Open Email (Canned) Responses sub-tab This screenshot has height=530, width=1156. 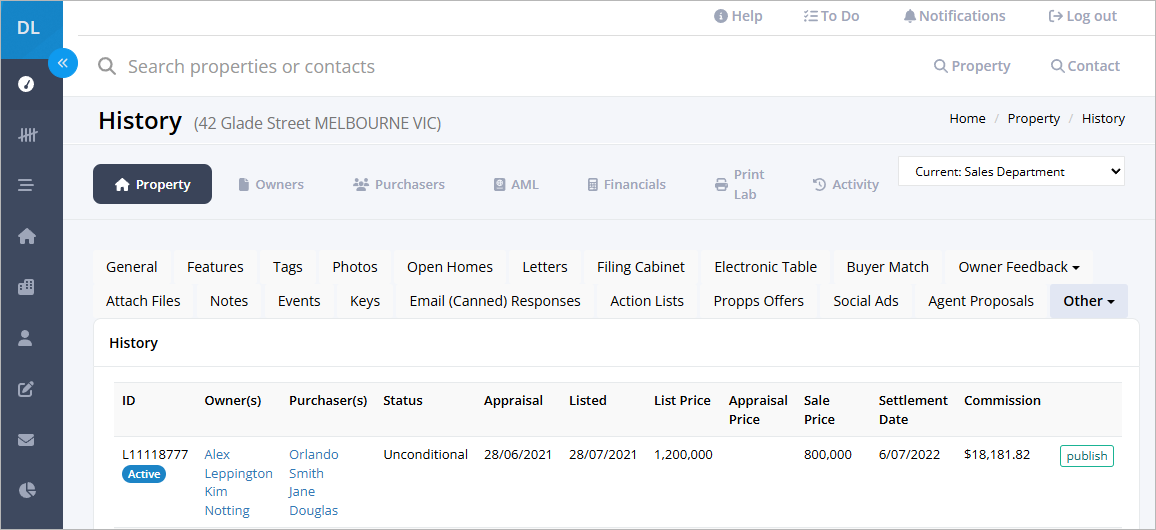[495, 301]
